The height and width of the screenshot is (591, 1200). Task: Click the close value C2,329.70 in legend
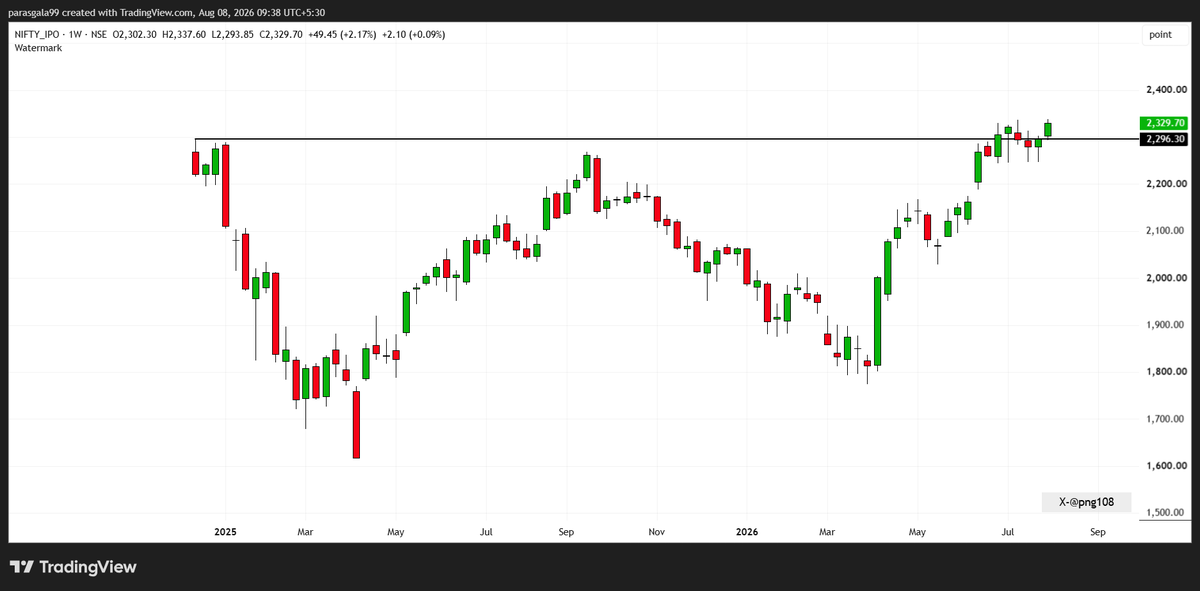282,35
